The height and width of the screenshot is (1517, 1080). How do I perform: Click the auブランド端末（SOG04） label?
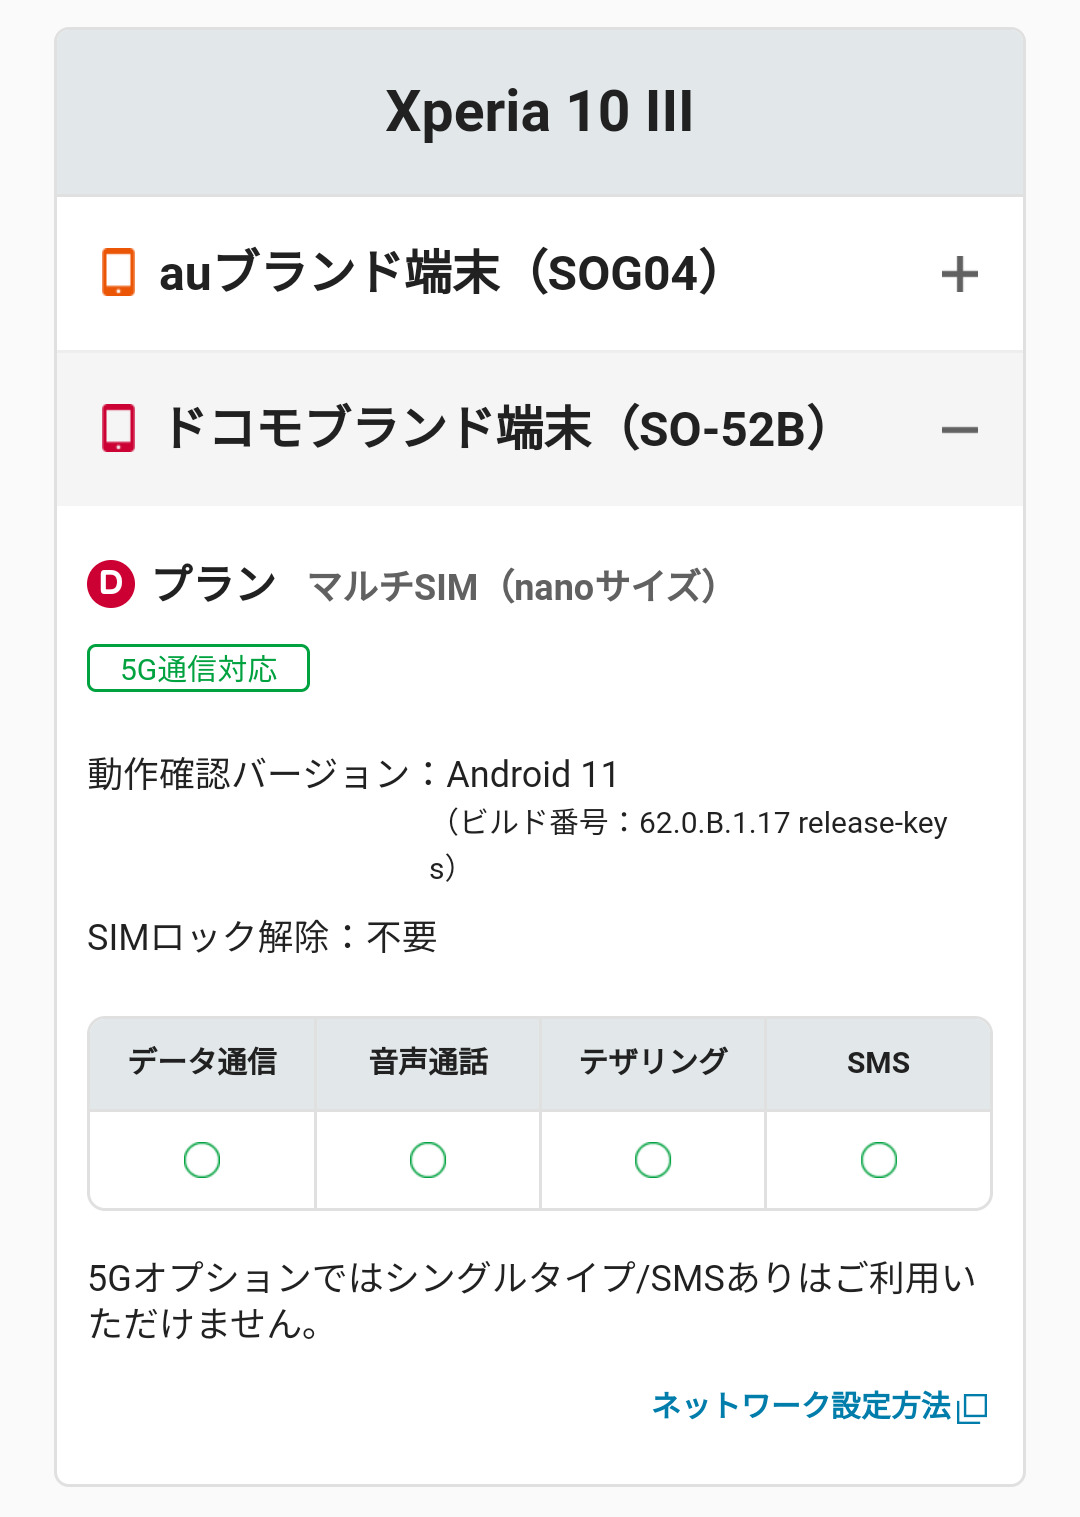point(439,273)
